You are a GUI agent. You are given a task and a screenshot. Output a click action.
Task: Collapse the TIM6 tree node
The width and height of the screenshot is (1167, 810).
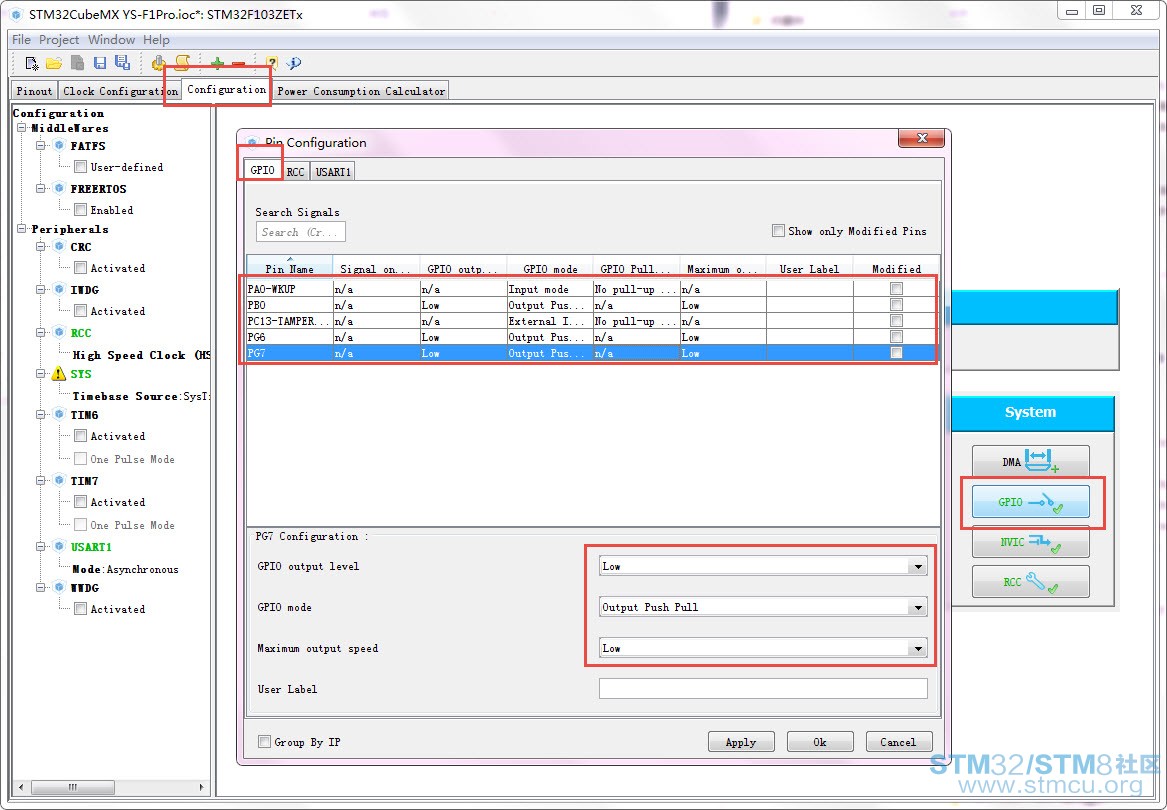(42, 415)
